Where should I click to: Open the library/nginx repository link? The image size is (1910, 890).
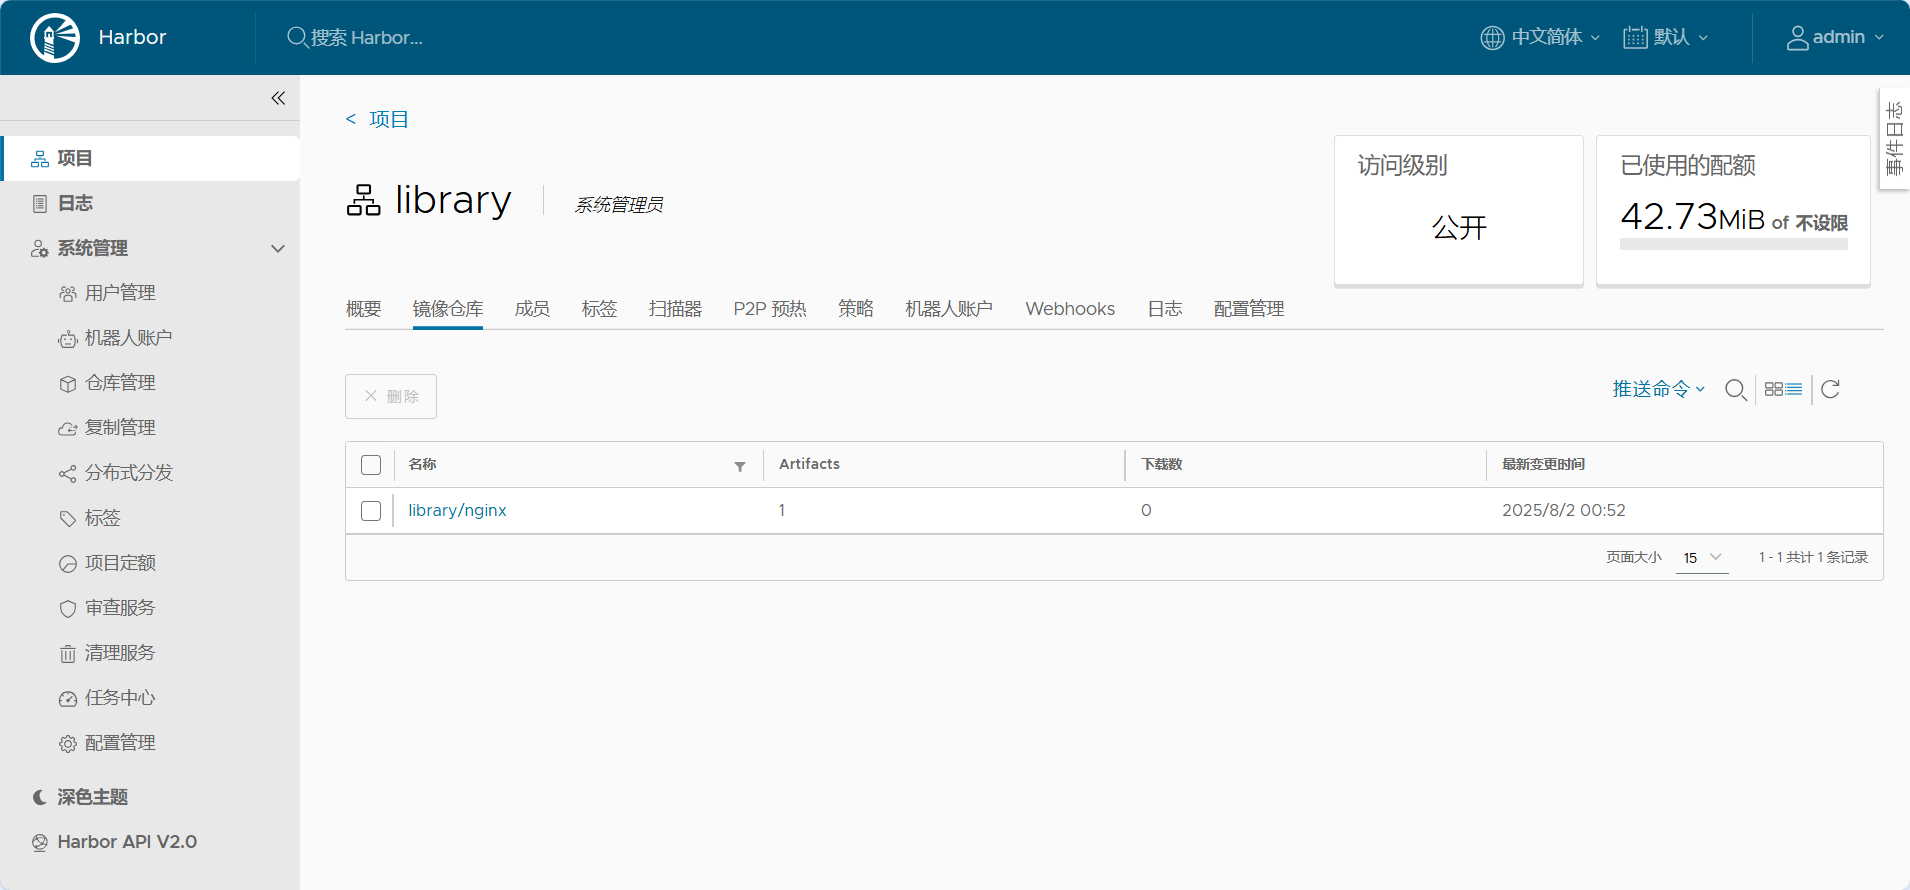457,511
